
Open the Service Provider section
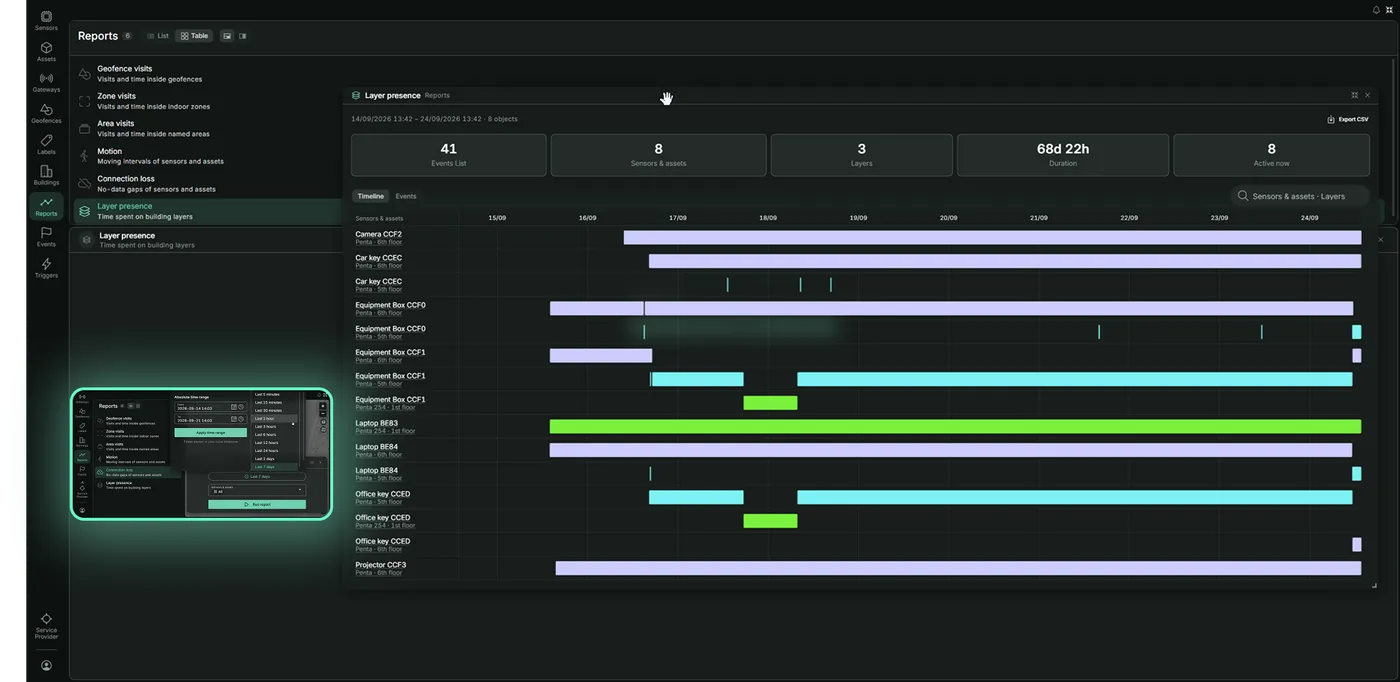[46, 627]
